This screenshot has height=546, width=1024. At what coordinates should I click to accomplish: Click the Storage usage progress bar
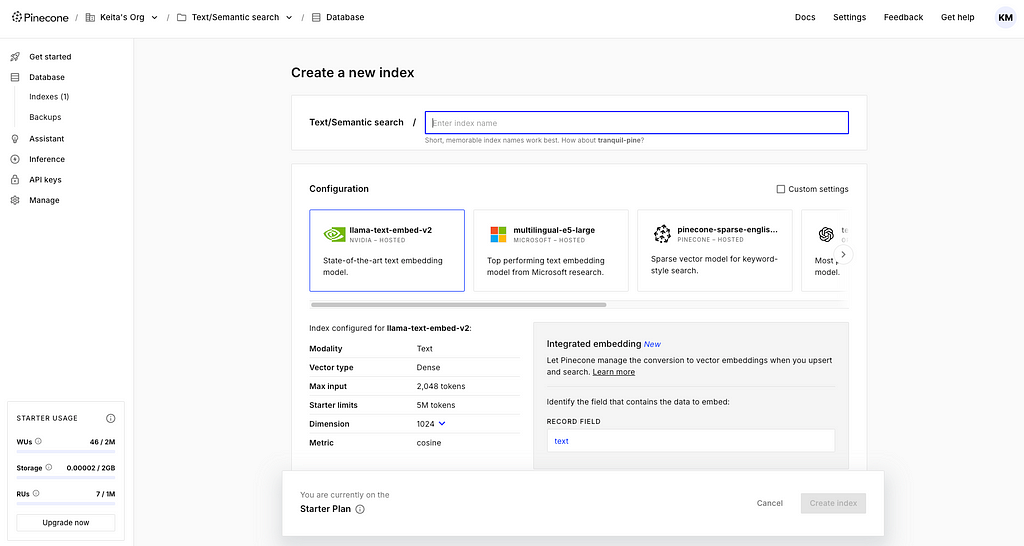point(65,477)
